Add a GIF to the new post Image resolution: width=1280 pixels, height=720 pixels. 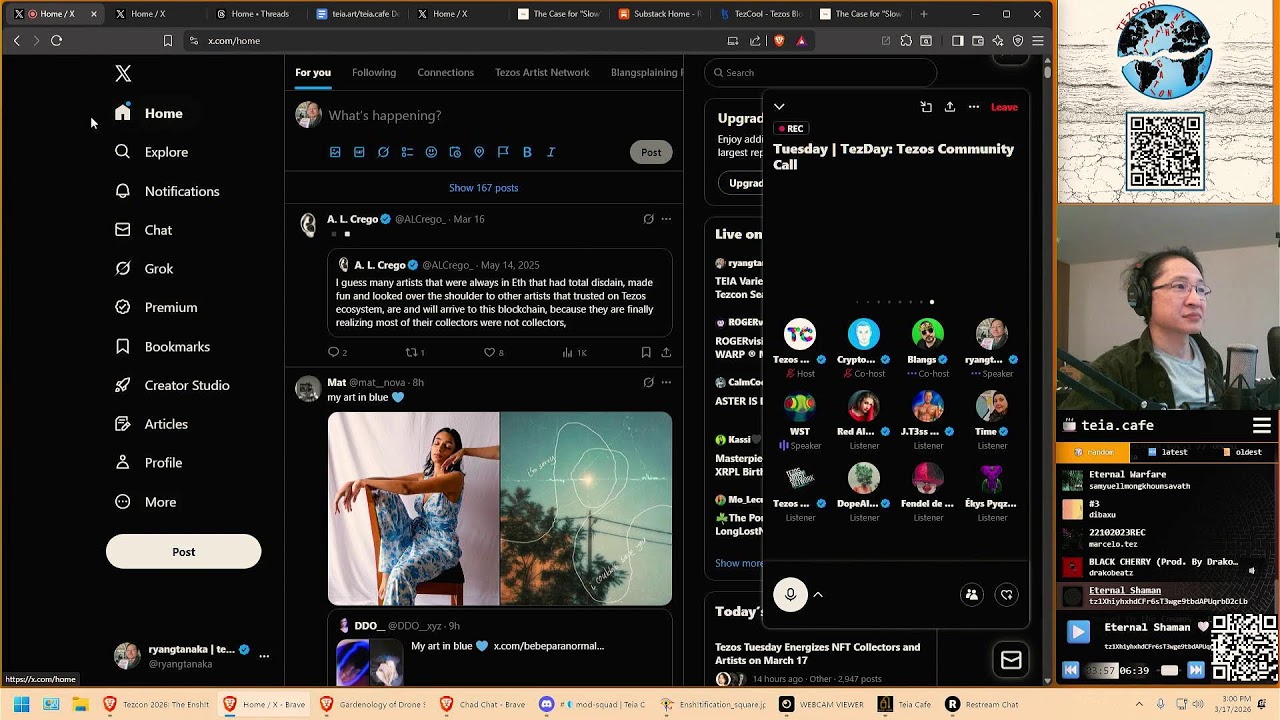(359, 152)
